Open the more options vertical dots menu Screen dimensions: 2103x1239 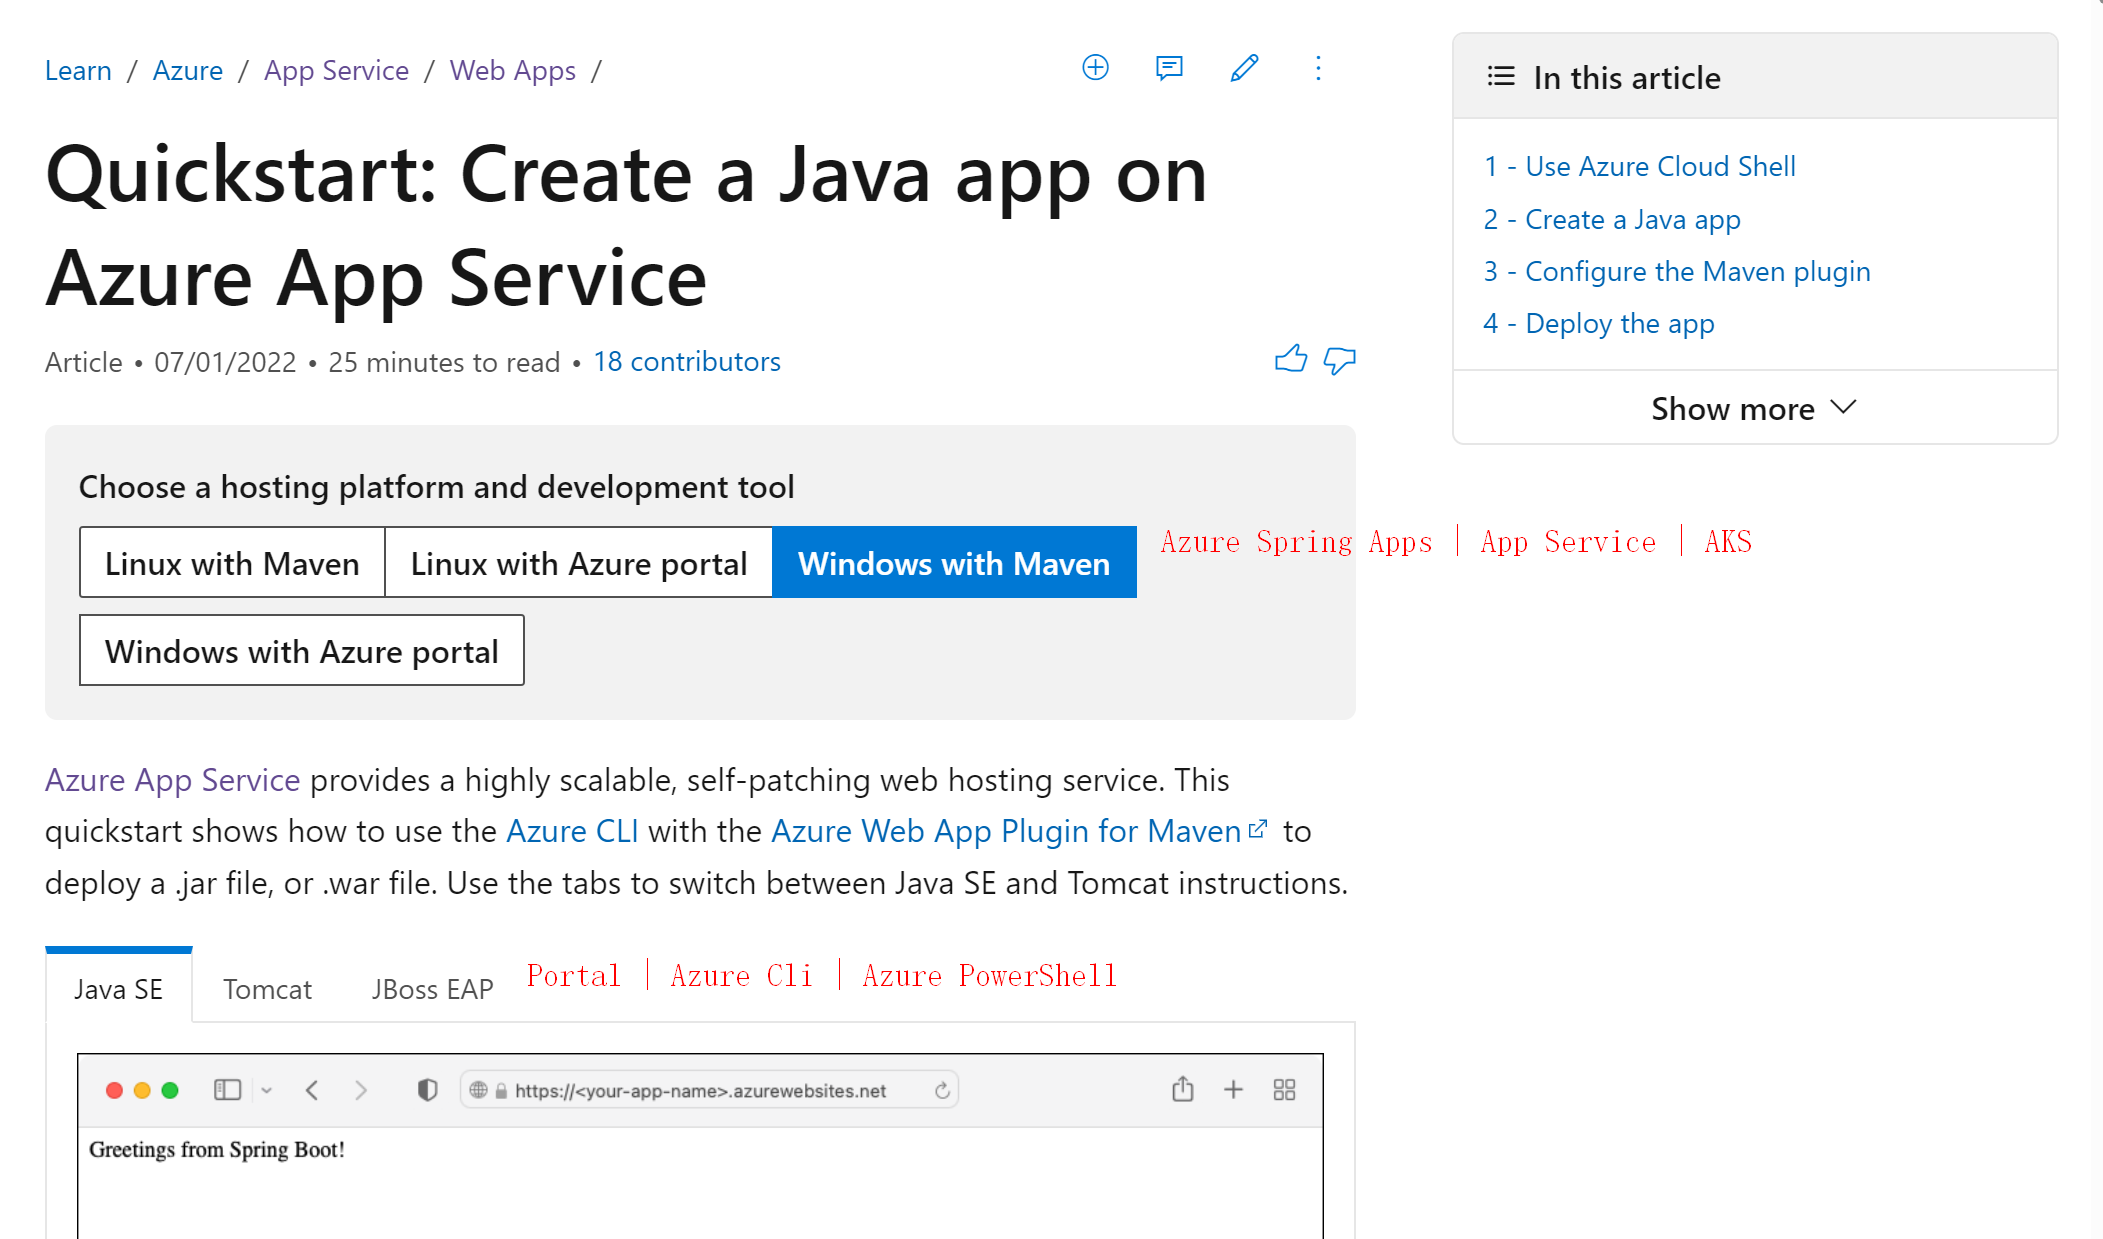click(1318, 68)
